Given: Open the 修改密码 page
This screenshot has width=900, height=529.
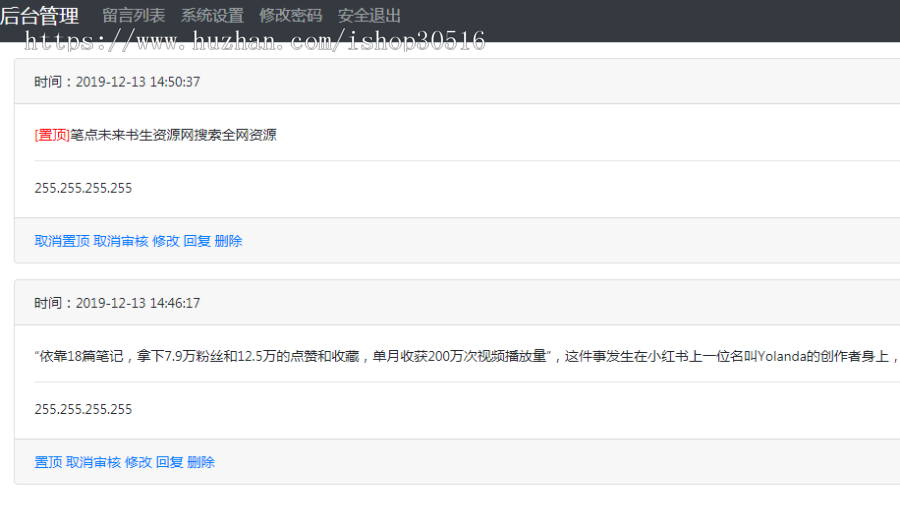Looking at the screenshot, I should point(290,15).
